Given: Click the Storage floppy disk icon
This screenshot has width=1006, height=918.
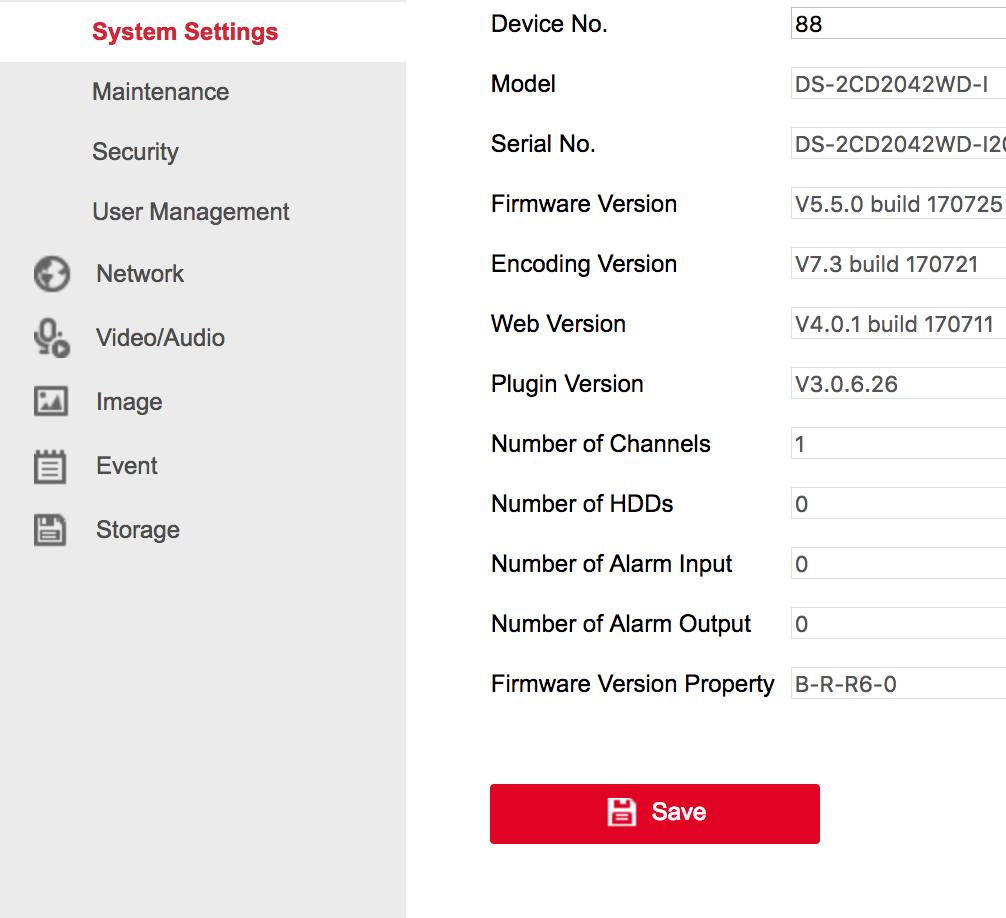Looking at the screenshot, I should tap(51, 530).
